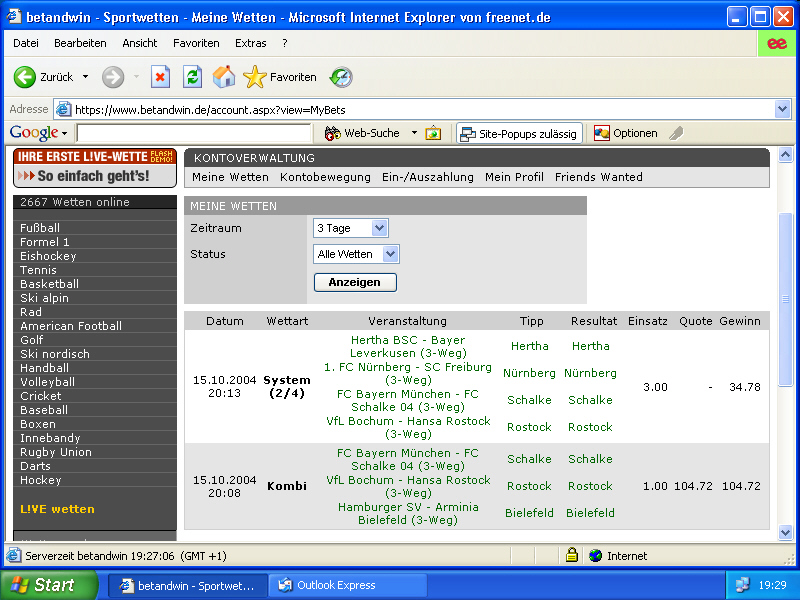Open the Windows Start button
This screenshot has width=800, height=600.
click(x=48, y=585)
